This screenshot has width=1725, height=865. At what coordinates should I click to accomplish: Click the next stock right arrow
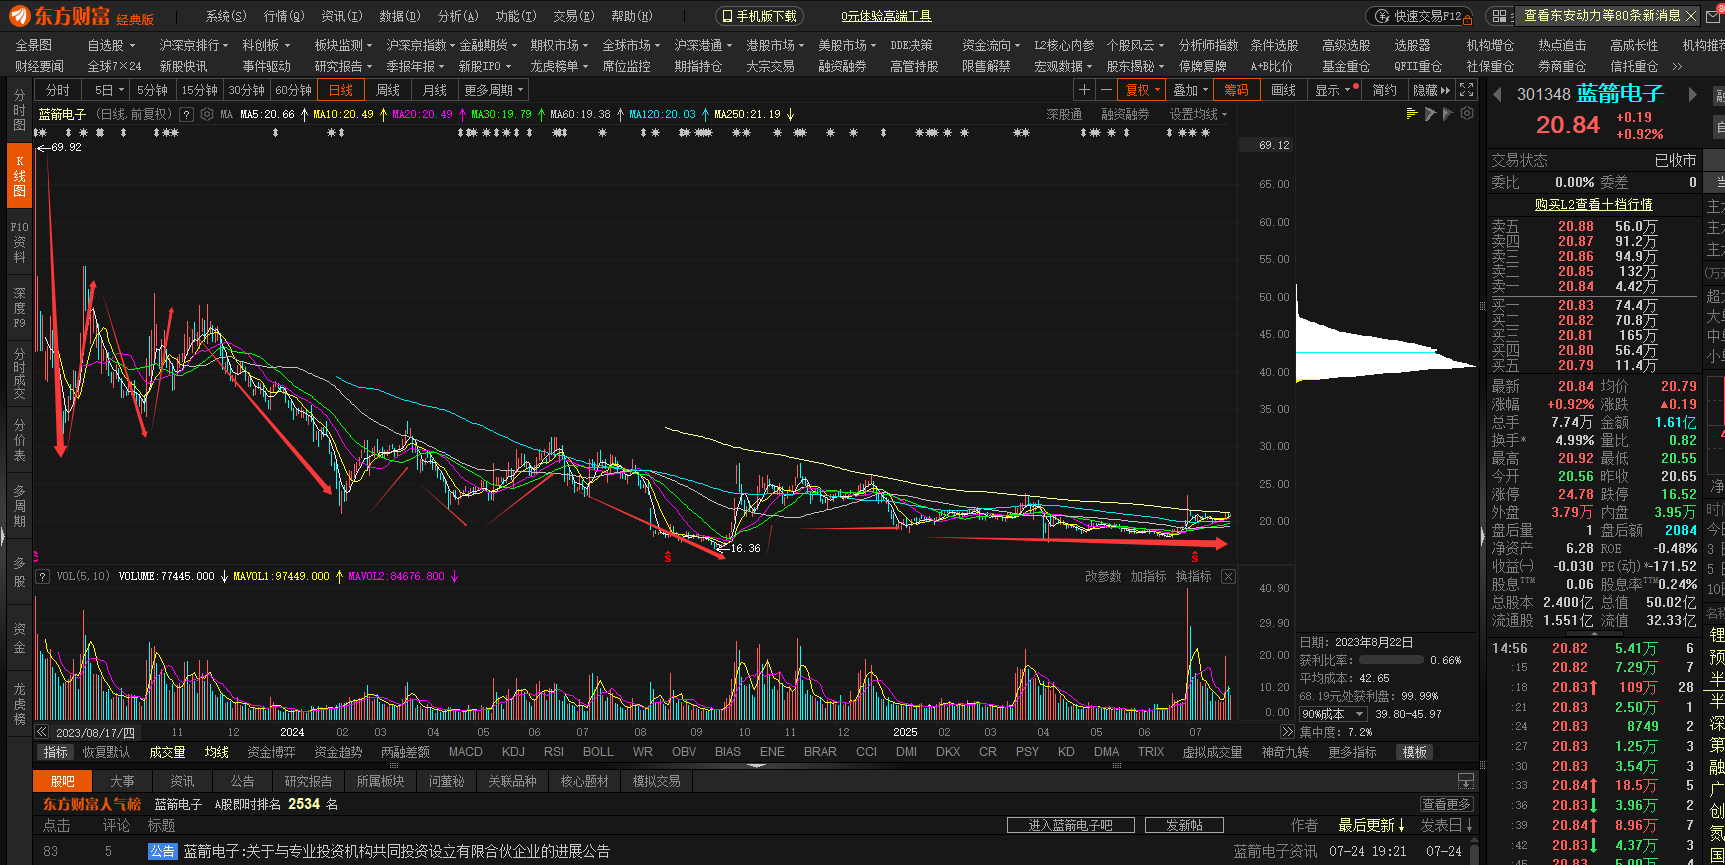tap(1692, 95)
